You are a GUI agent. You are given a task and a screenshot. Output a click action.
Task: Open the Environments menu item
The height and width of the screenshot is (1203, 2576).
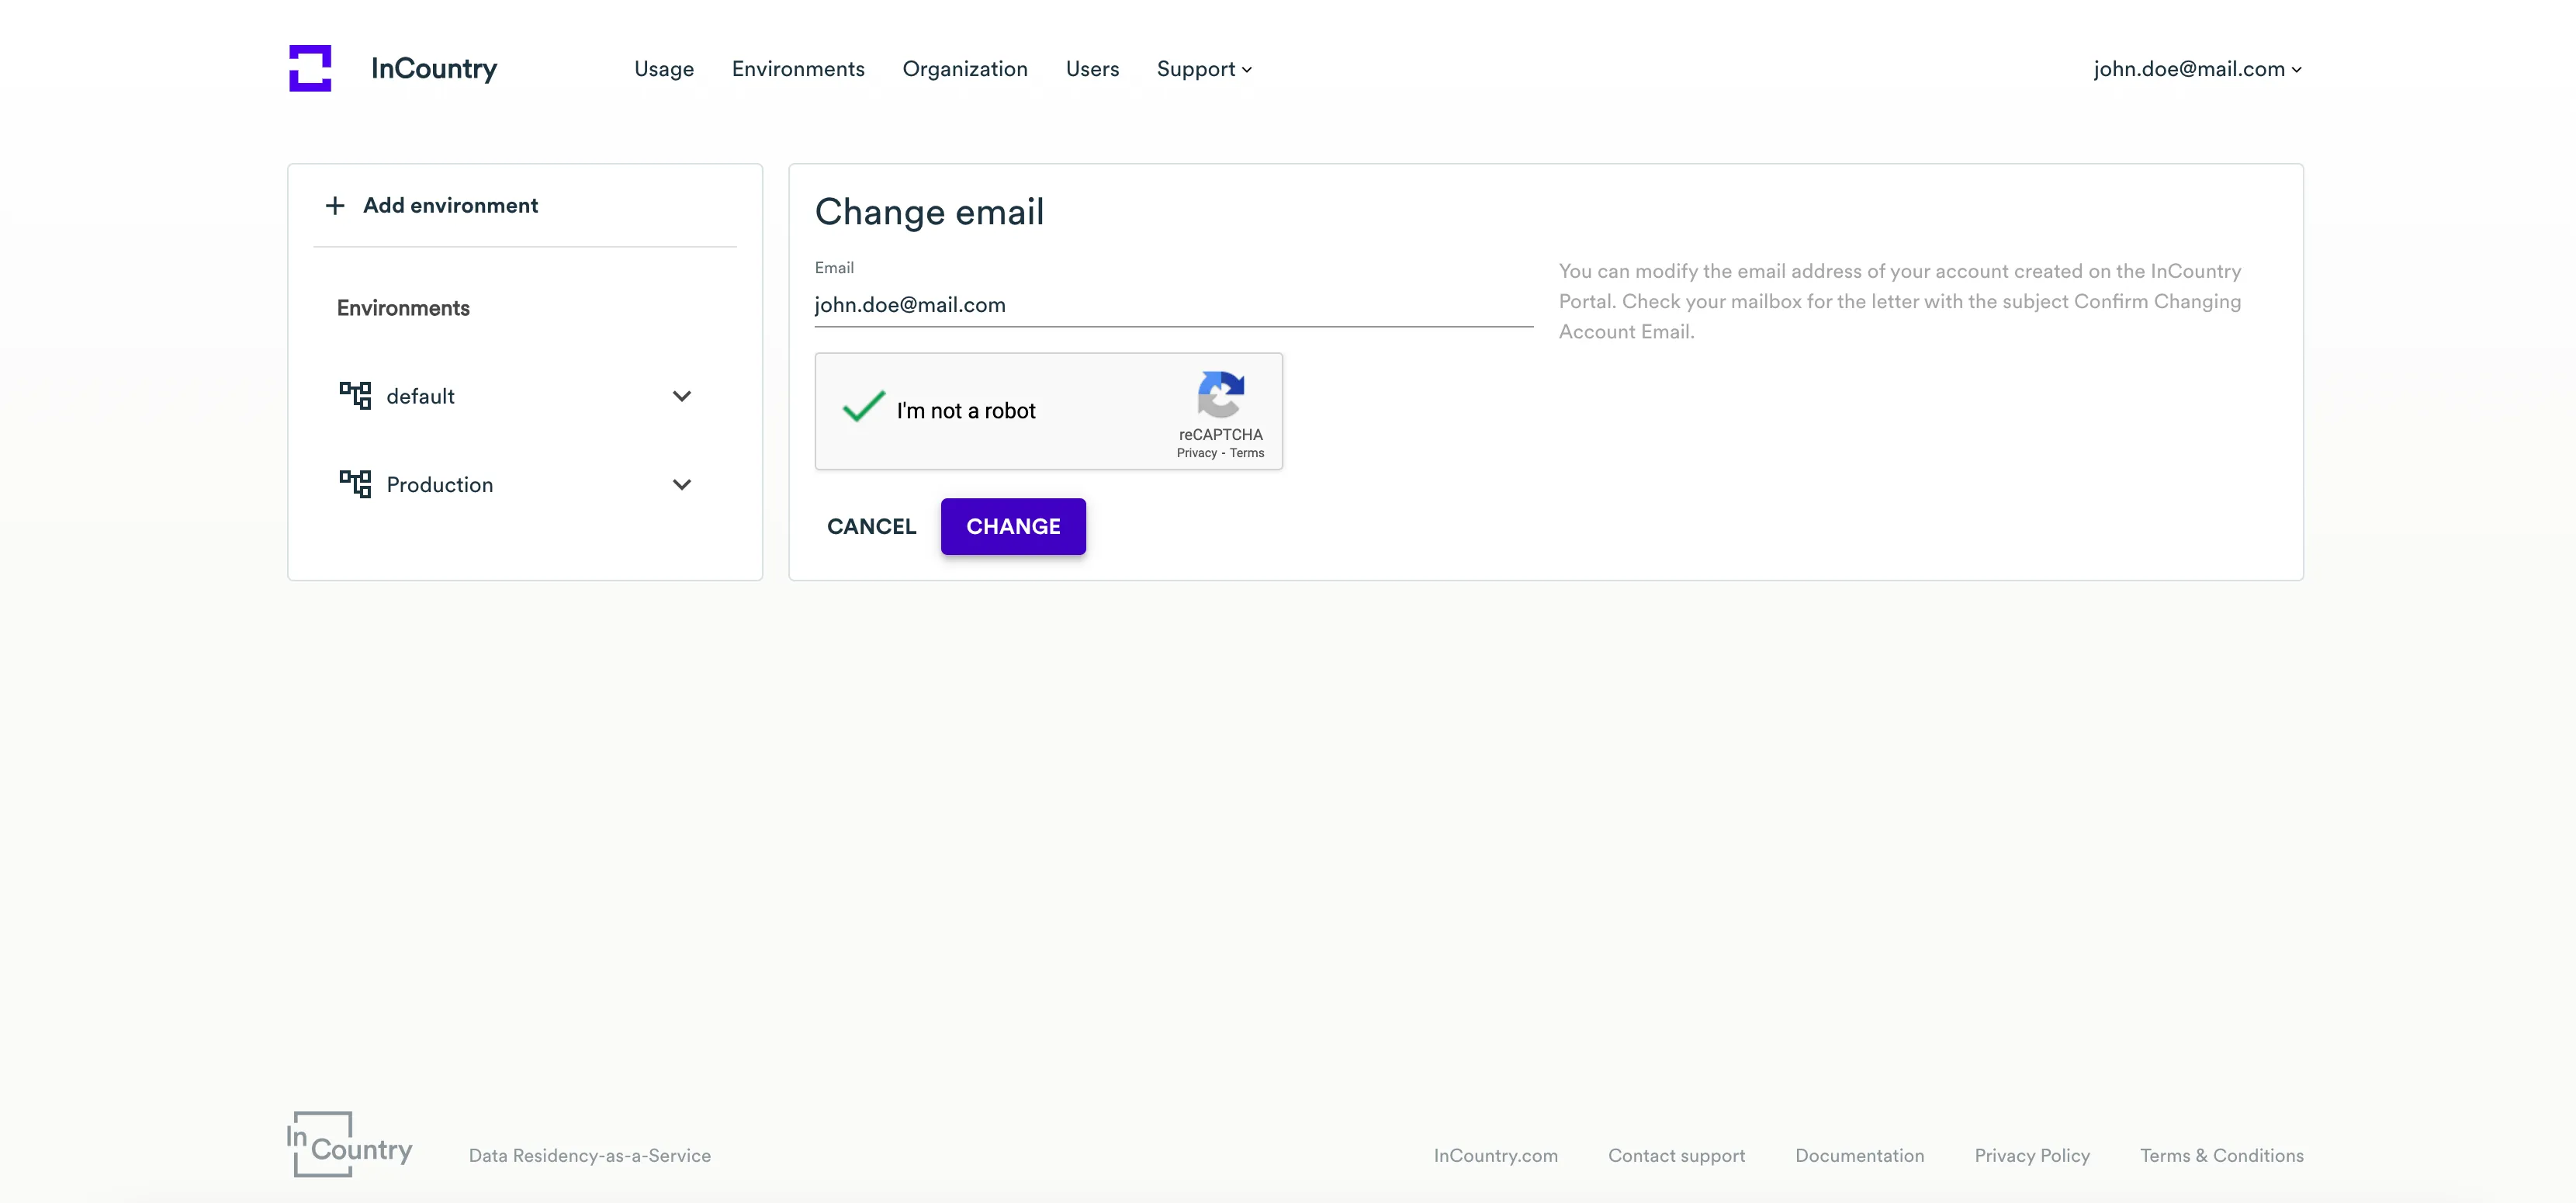pyautogui.click(x=798, y=69)
